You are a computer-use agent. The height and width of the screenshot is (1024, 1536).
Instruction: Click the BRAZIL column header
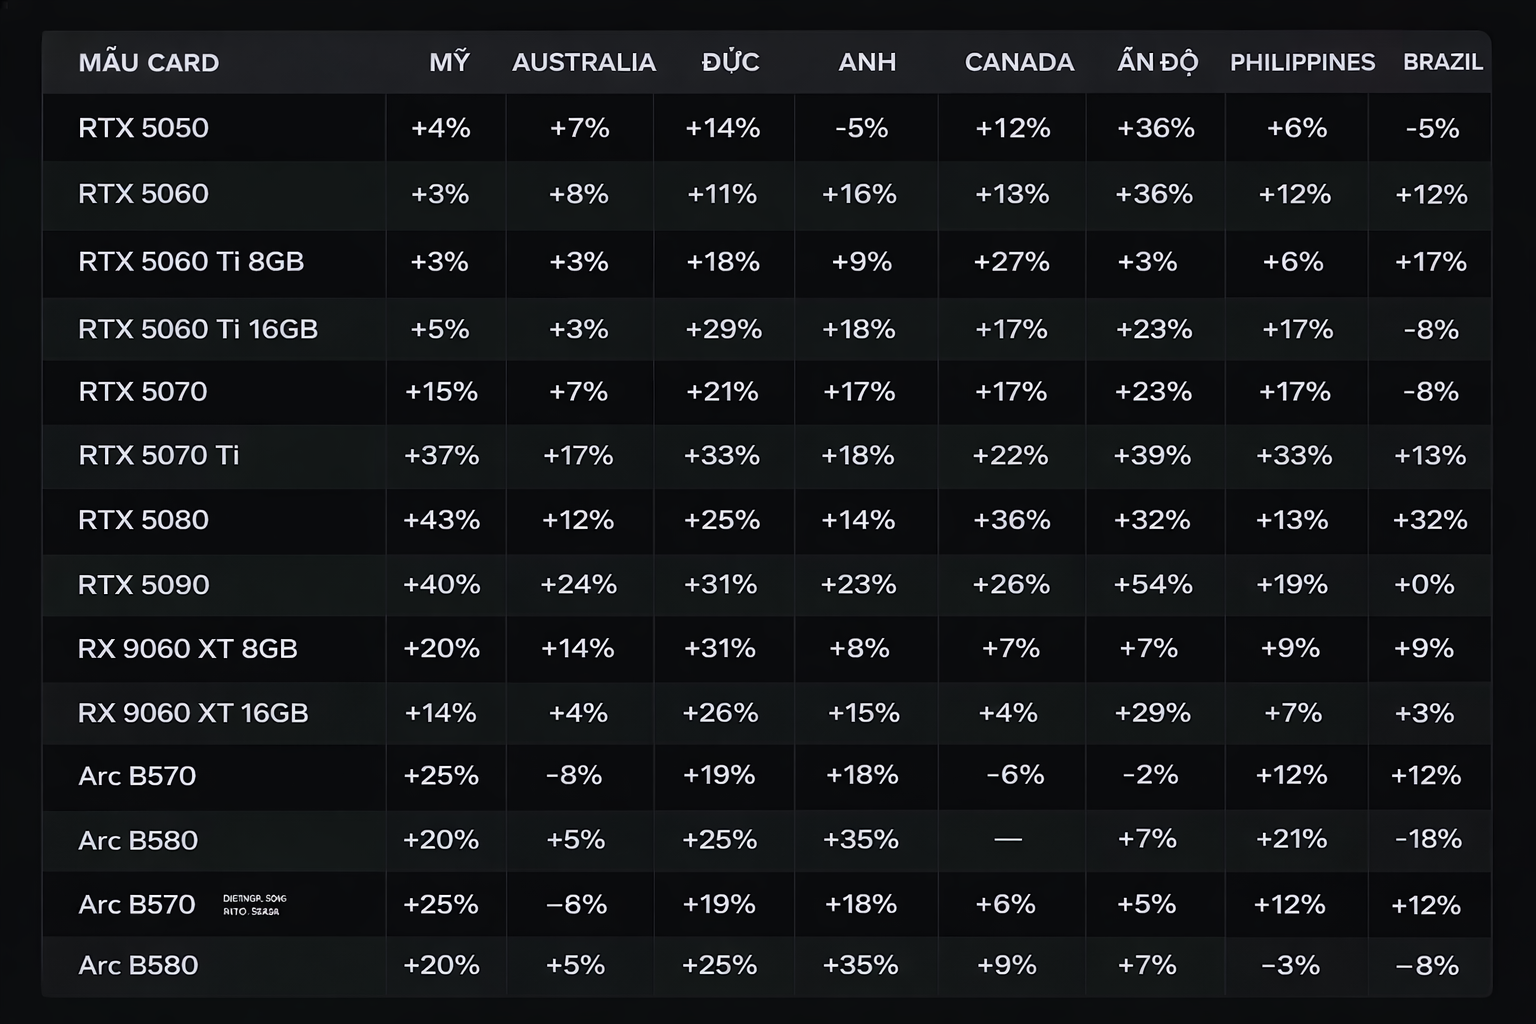1442,62
